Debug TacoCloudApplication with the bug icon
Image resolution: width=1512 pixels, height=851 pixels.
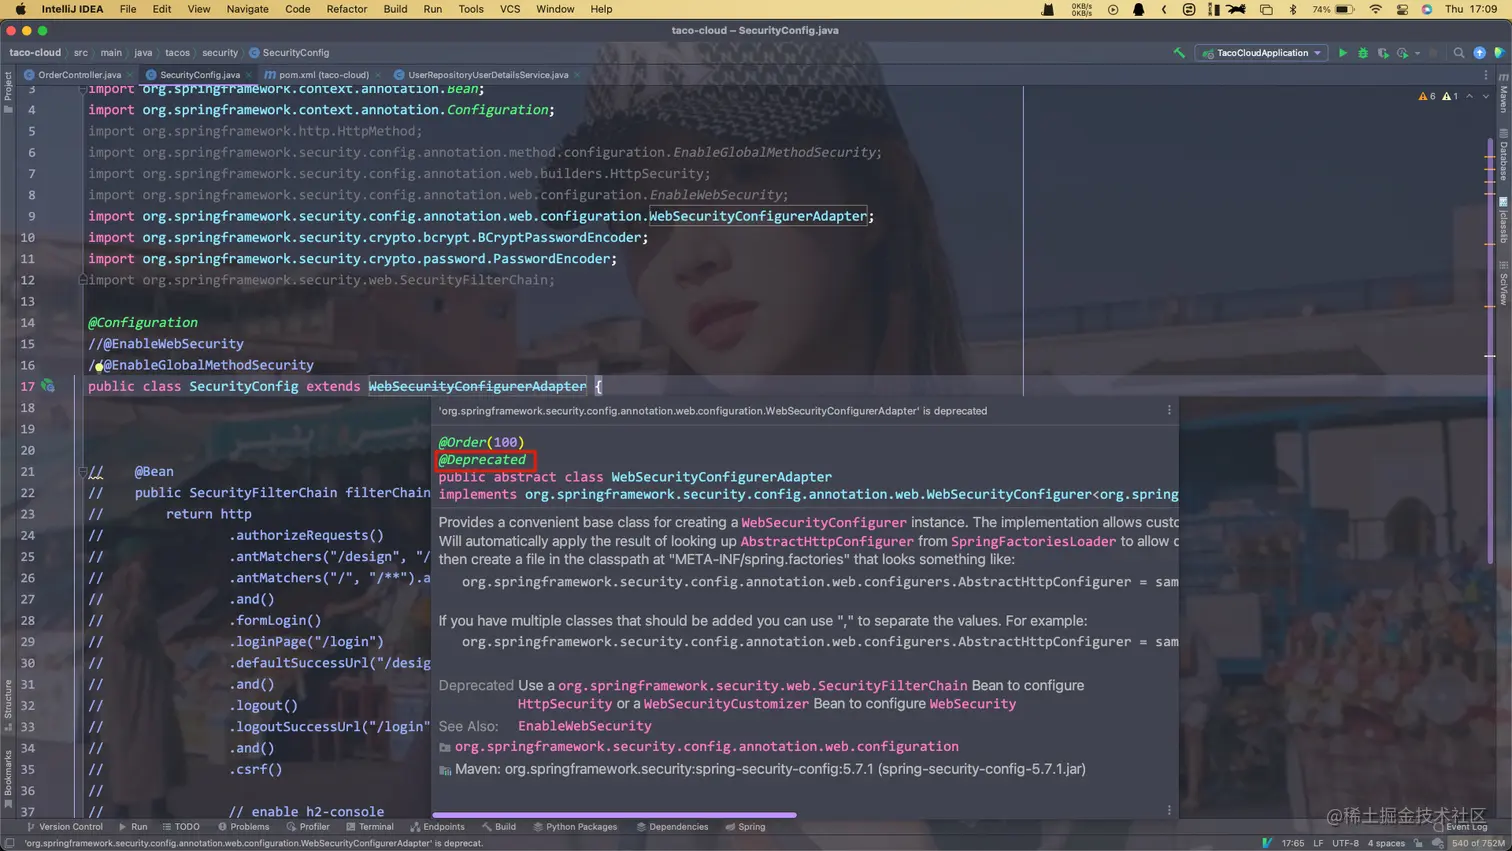click(1363, 53)
